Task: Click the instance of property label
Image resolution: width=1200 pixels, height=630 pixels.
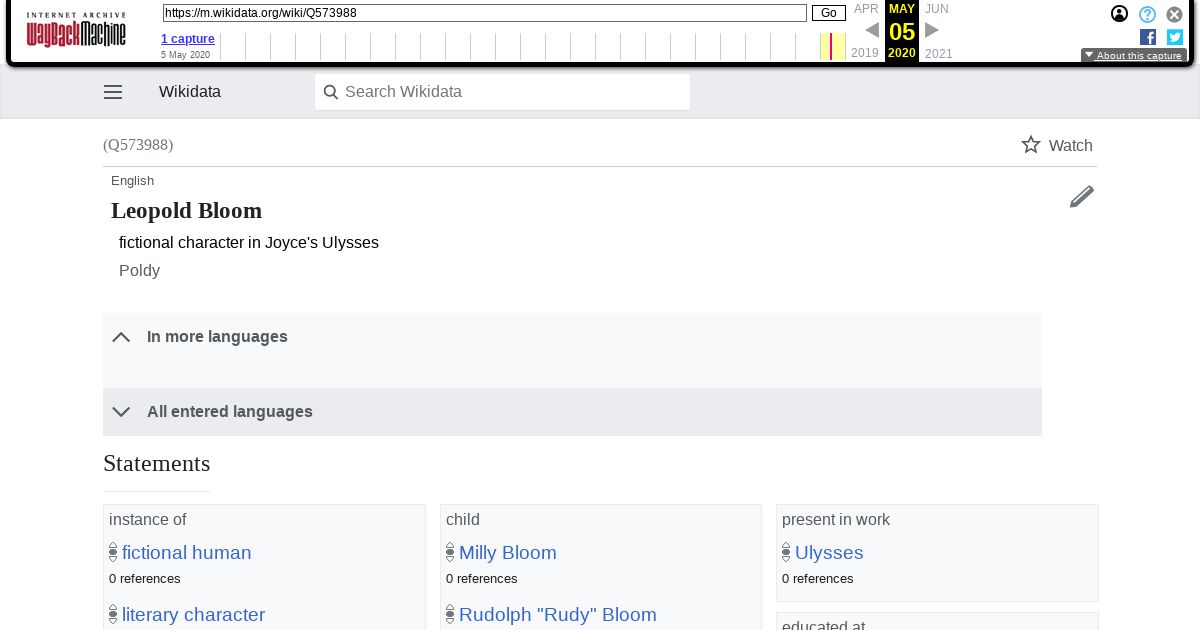Action: (148, 520)
